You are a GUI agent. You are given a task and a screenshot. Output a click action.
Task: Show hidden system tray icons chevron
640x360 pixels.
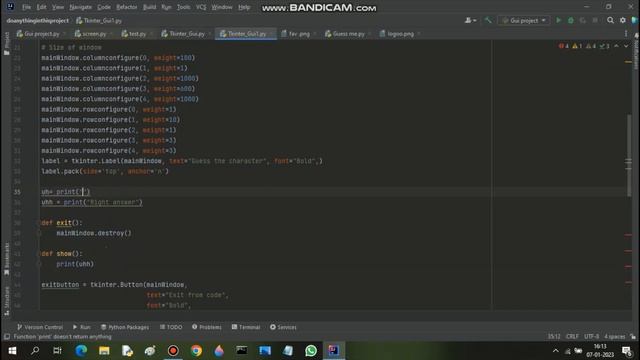point(556,351)
